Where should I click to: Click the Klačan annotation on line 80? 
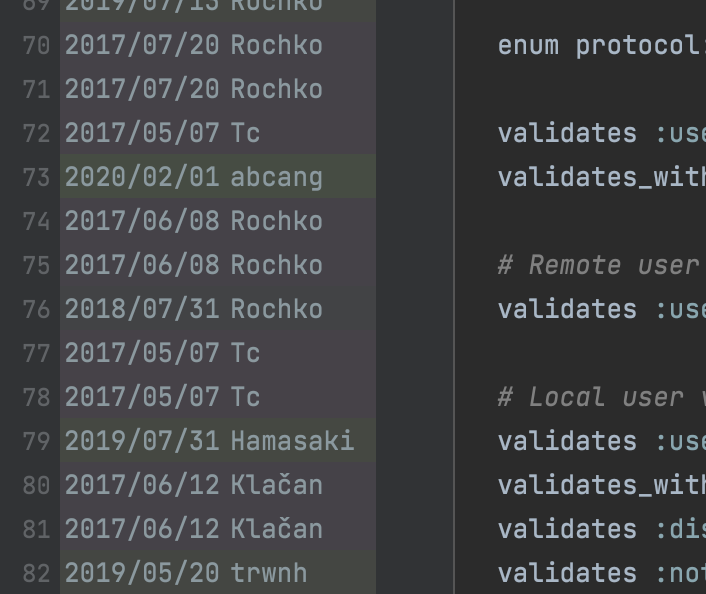218,485
